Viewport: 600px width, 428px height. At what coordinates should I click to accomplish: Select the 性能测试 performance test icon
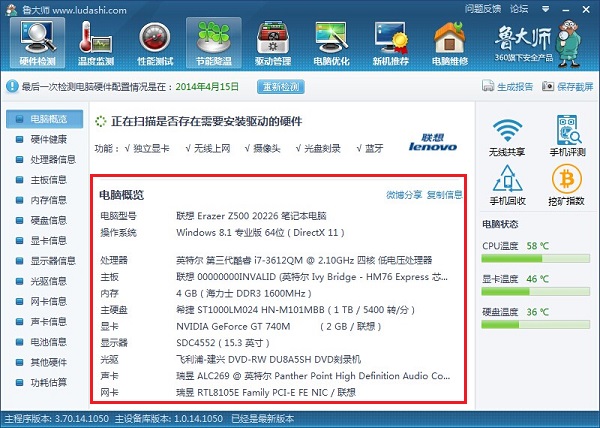click(x=156, y=40)
